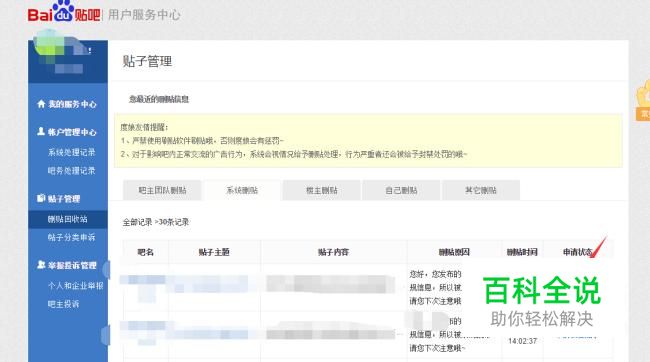Click orange floating widget at right edge
The width and height of the screenshot is (650, 362).
(x=643, y=101)
